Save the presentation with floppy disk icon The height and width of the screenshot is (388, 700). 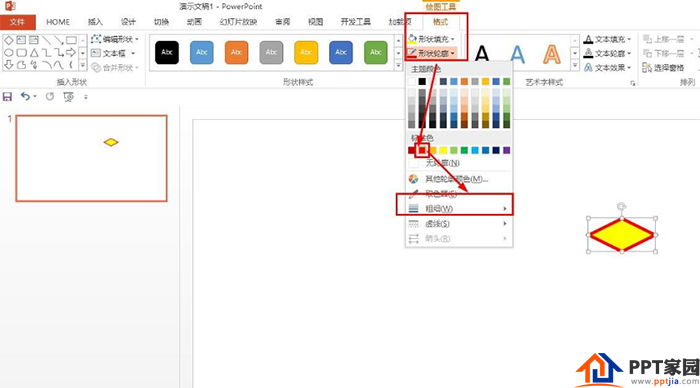[x=7, y=96]
